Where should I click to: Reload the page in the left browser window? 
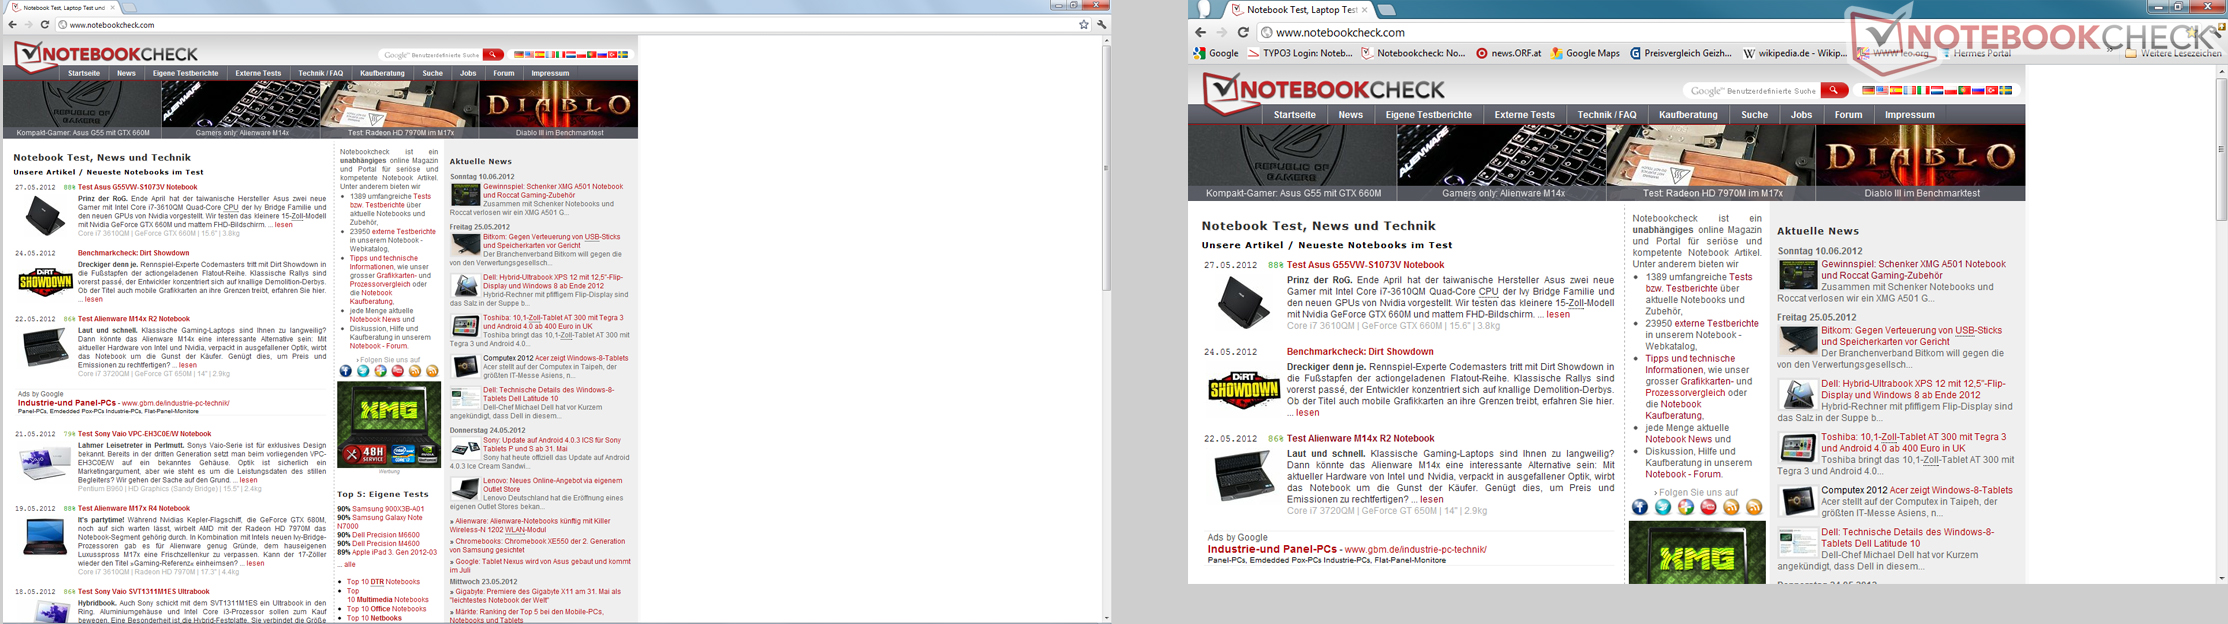click(44, 24)
